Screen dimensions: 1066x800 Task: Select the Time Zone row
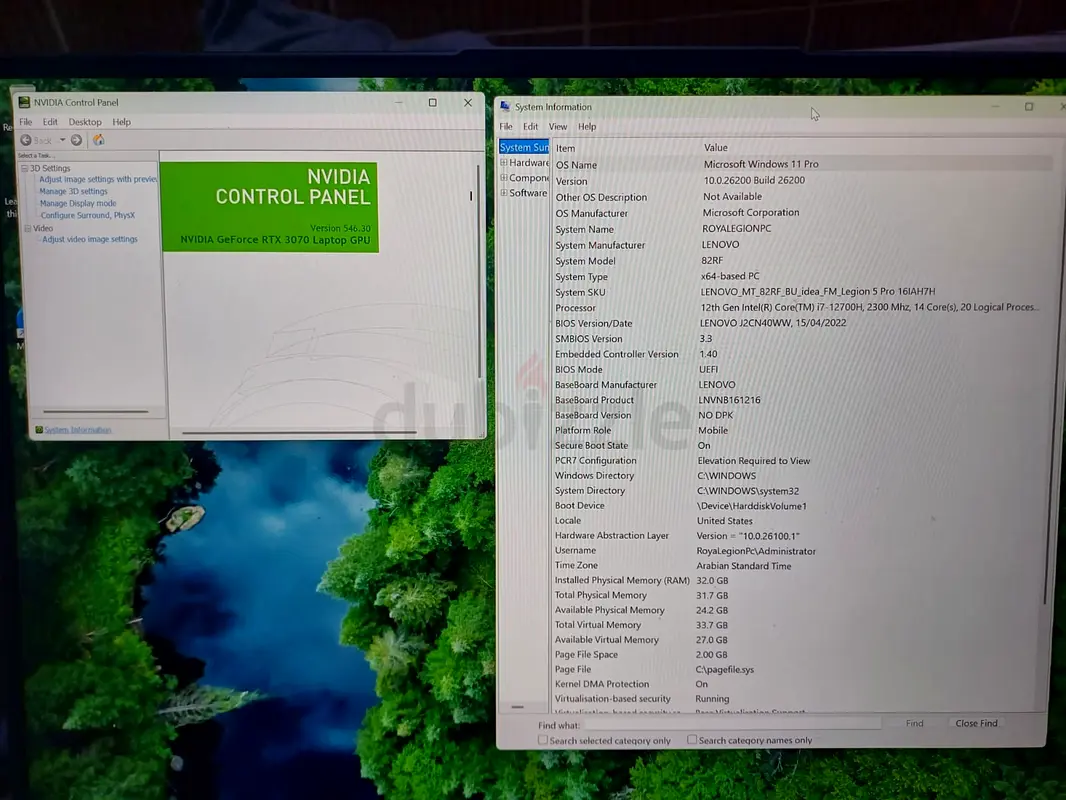click(x=802, y=566)
